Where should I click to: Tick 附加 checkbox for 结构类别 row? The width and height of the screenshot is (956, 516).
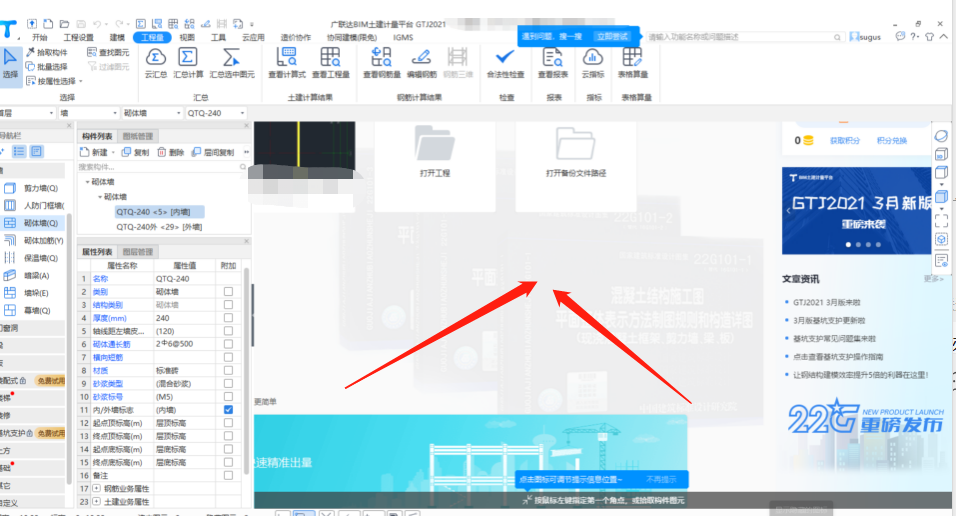(x=228, y=304)
